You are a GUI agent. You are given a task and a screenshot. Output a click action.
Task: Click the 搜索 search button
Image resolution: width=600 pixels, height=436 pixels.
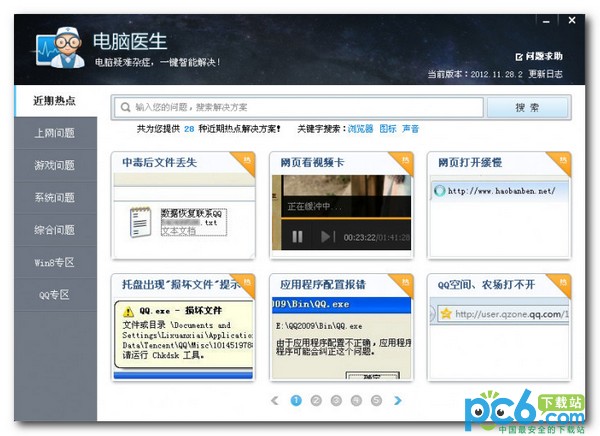pos(527,107)
